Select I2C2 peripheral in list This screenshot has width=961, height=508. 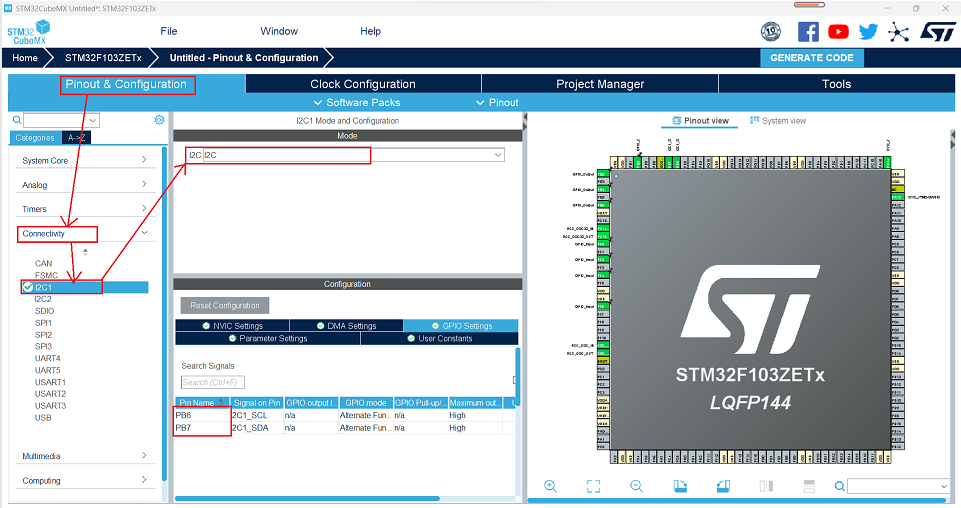[x=43, y=299]
